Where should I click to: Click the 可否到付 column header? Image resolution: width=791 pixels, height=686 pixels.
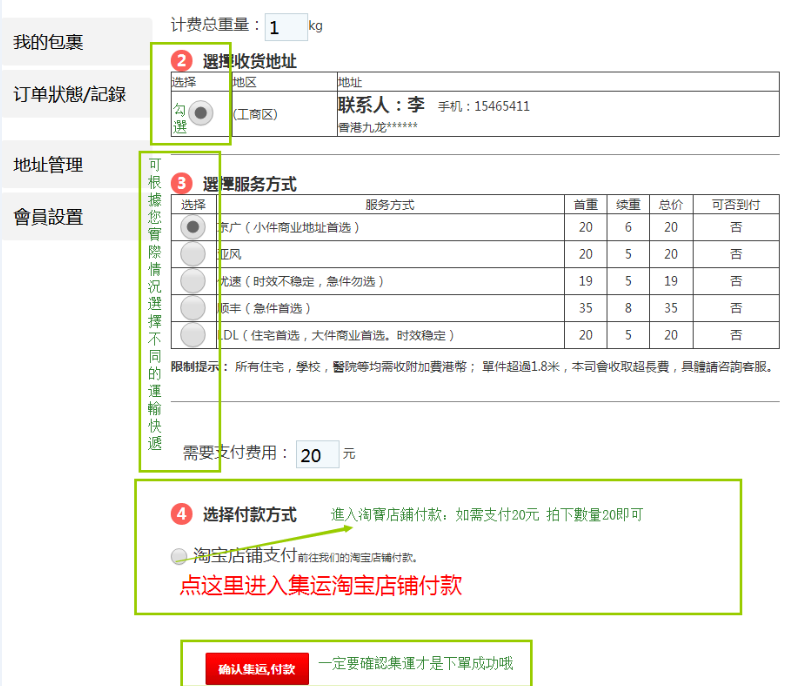click(x=736, y=204)
